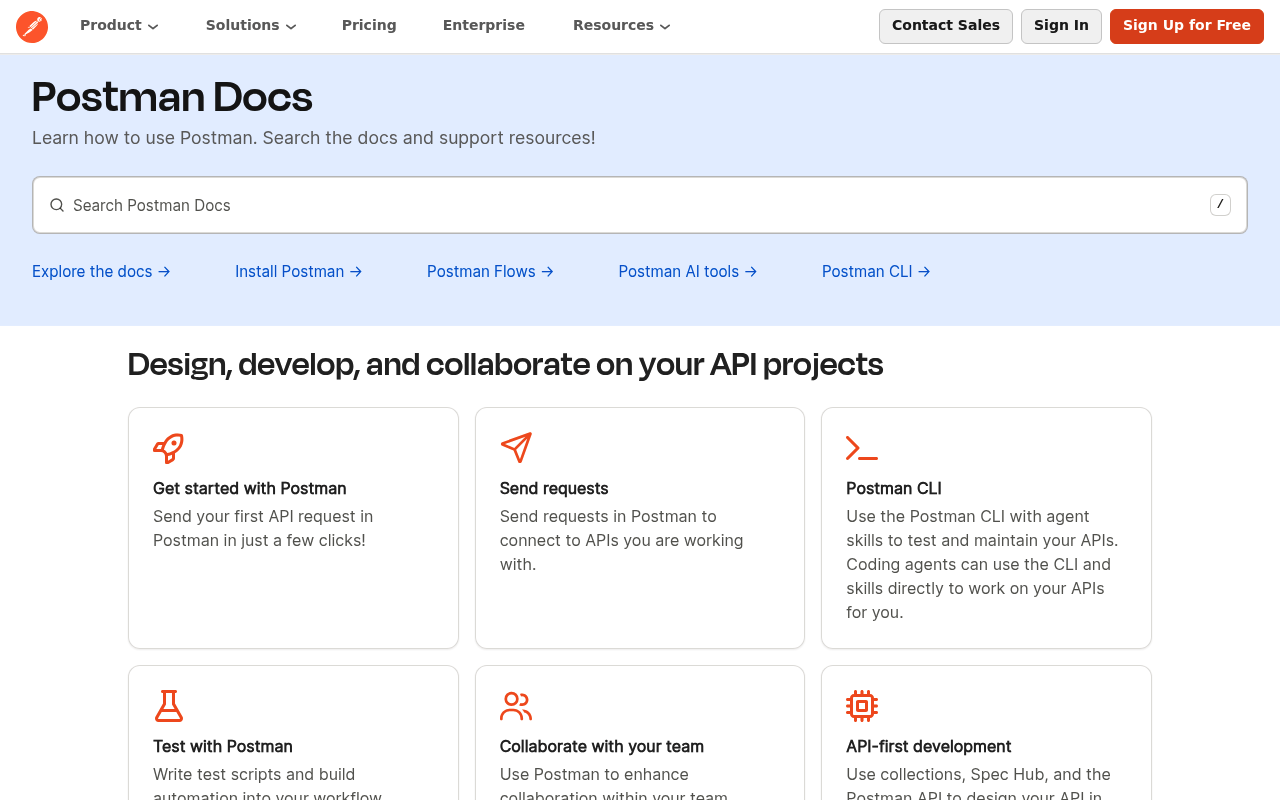Image resolution: width=1280 pixels, height=800 pixels.
Task: Open the Postman CLI card title
Action: pos(894,488)
